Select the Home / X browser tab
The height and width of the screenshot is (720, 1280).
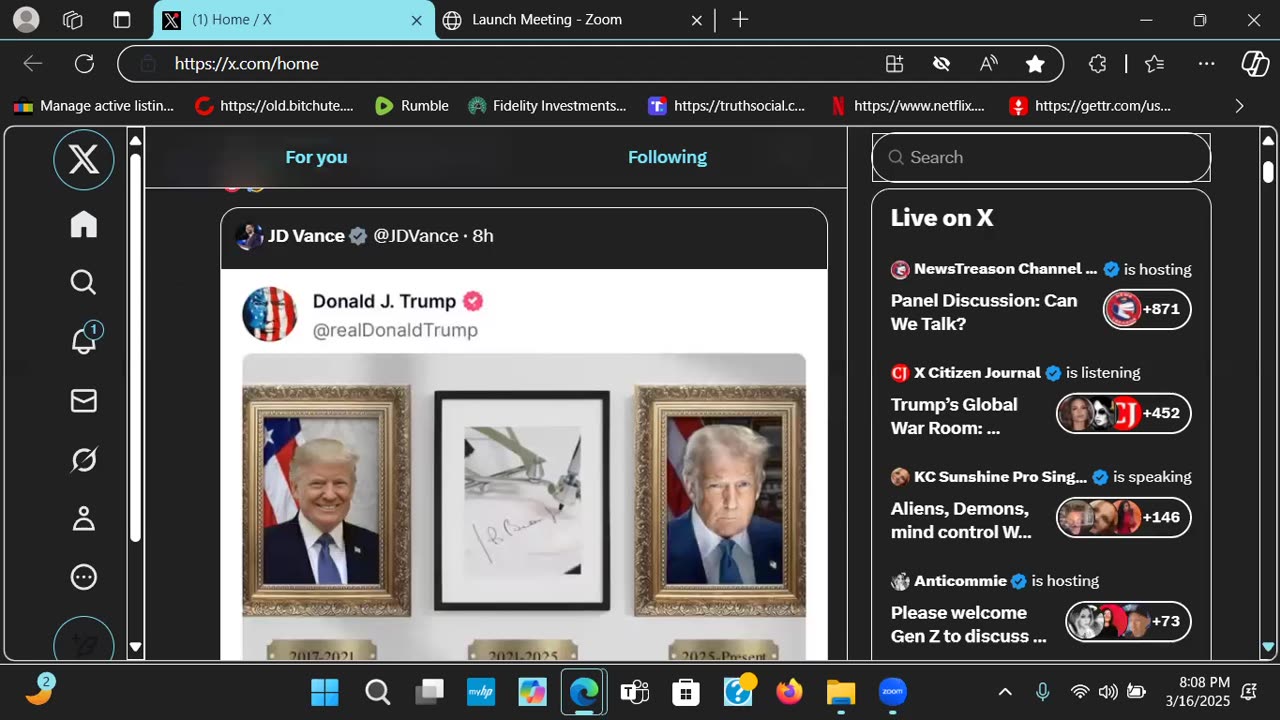click(x=295, y=20)
